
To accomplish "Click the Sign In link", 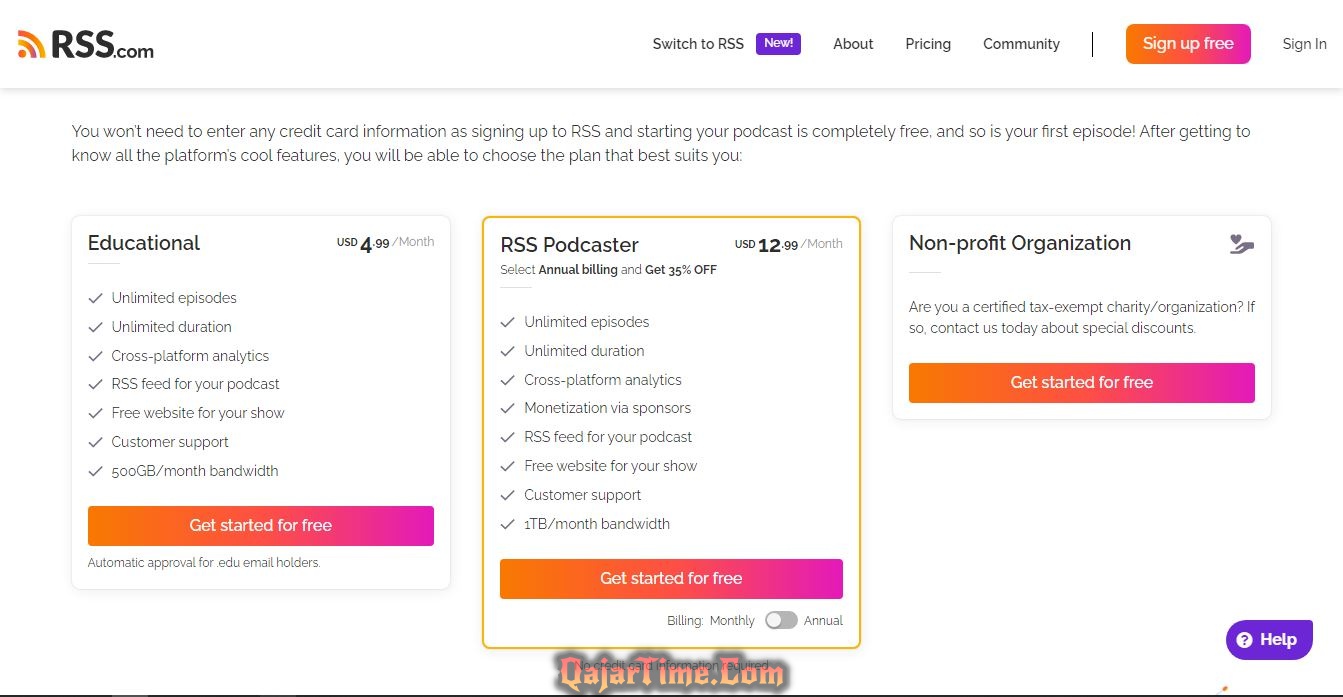I will [x=1304, y=44].
